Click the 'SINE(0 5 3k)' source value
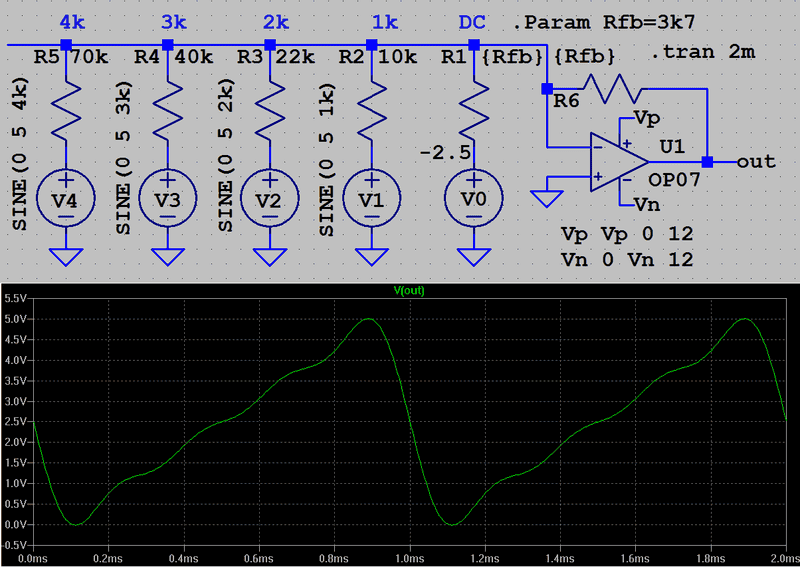This screenshot has width=800, height=567. point(122,158)
